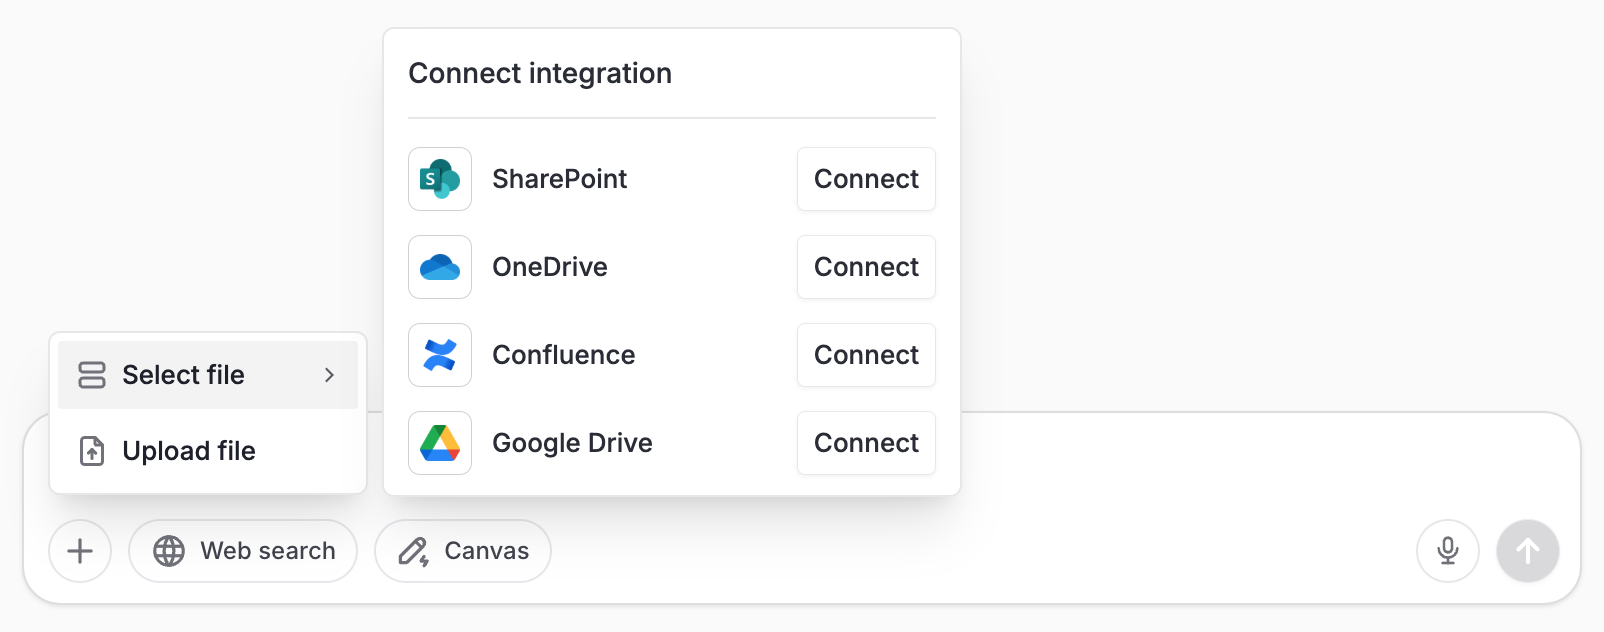Click the plus attachment button

(80, 551)
